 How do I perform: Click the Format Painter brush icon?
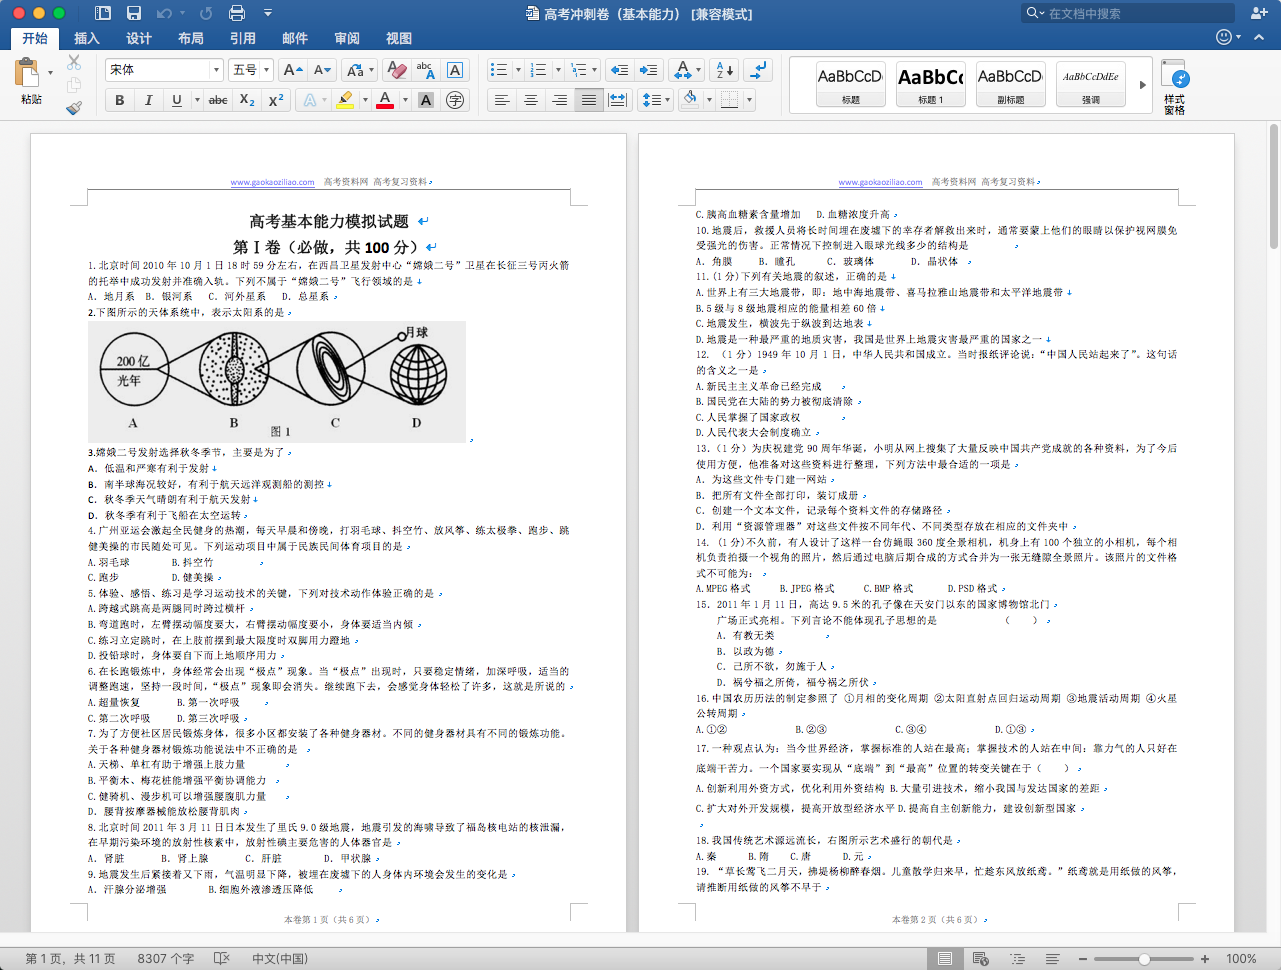click(74, 107)
